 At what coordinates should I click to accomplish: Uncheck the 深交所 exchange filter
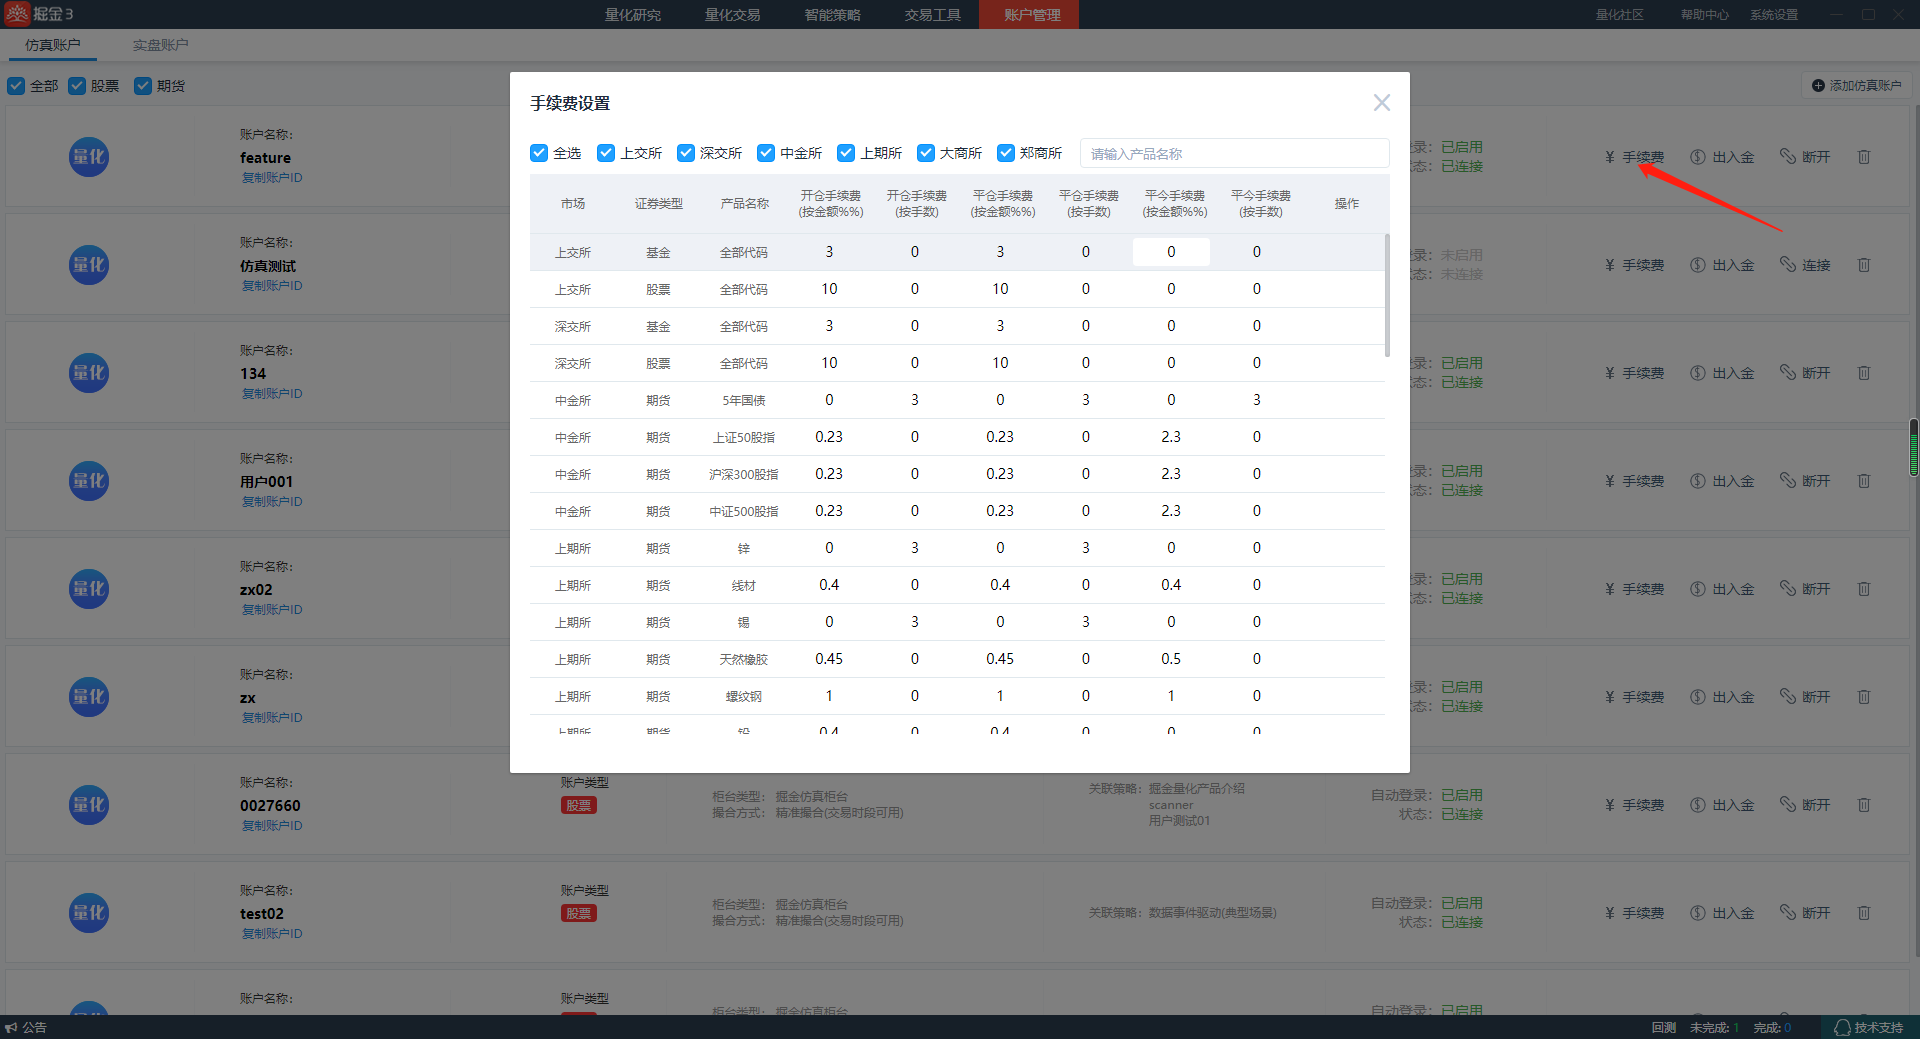pos(686,153)
